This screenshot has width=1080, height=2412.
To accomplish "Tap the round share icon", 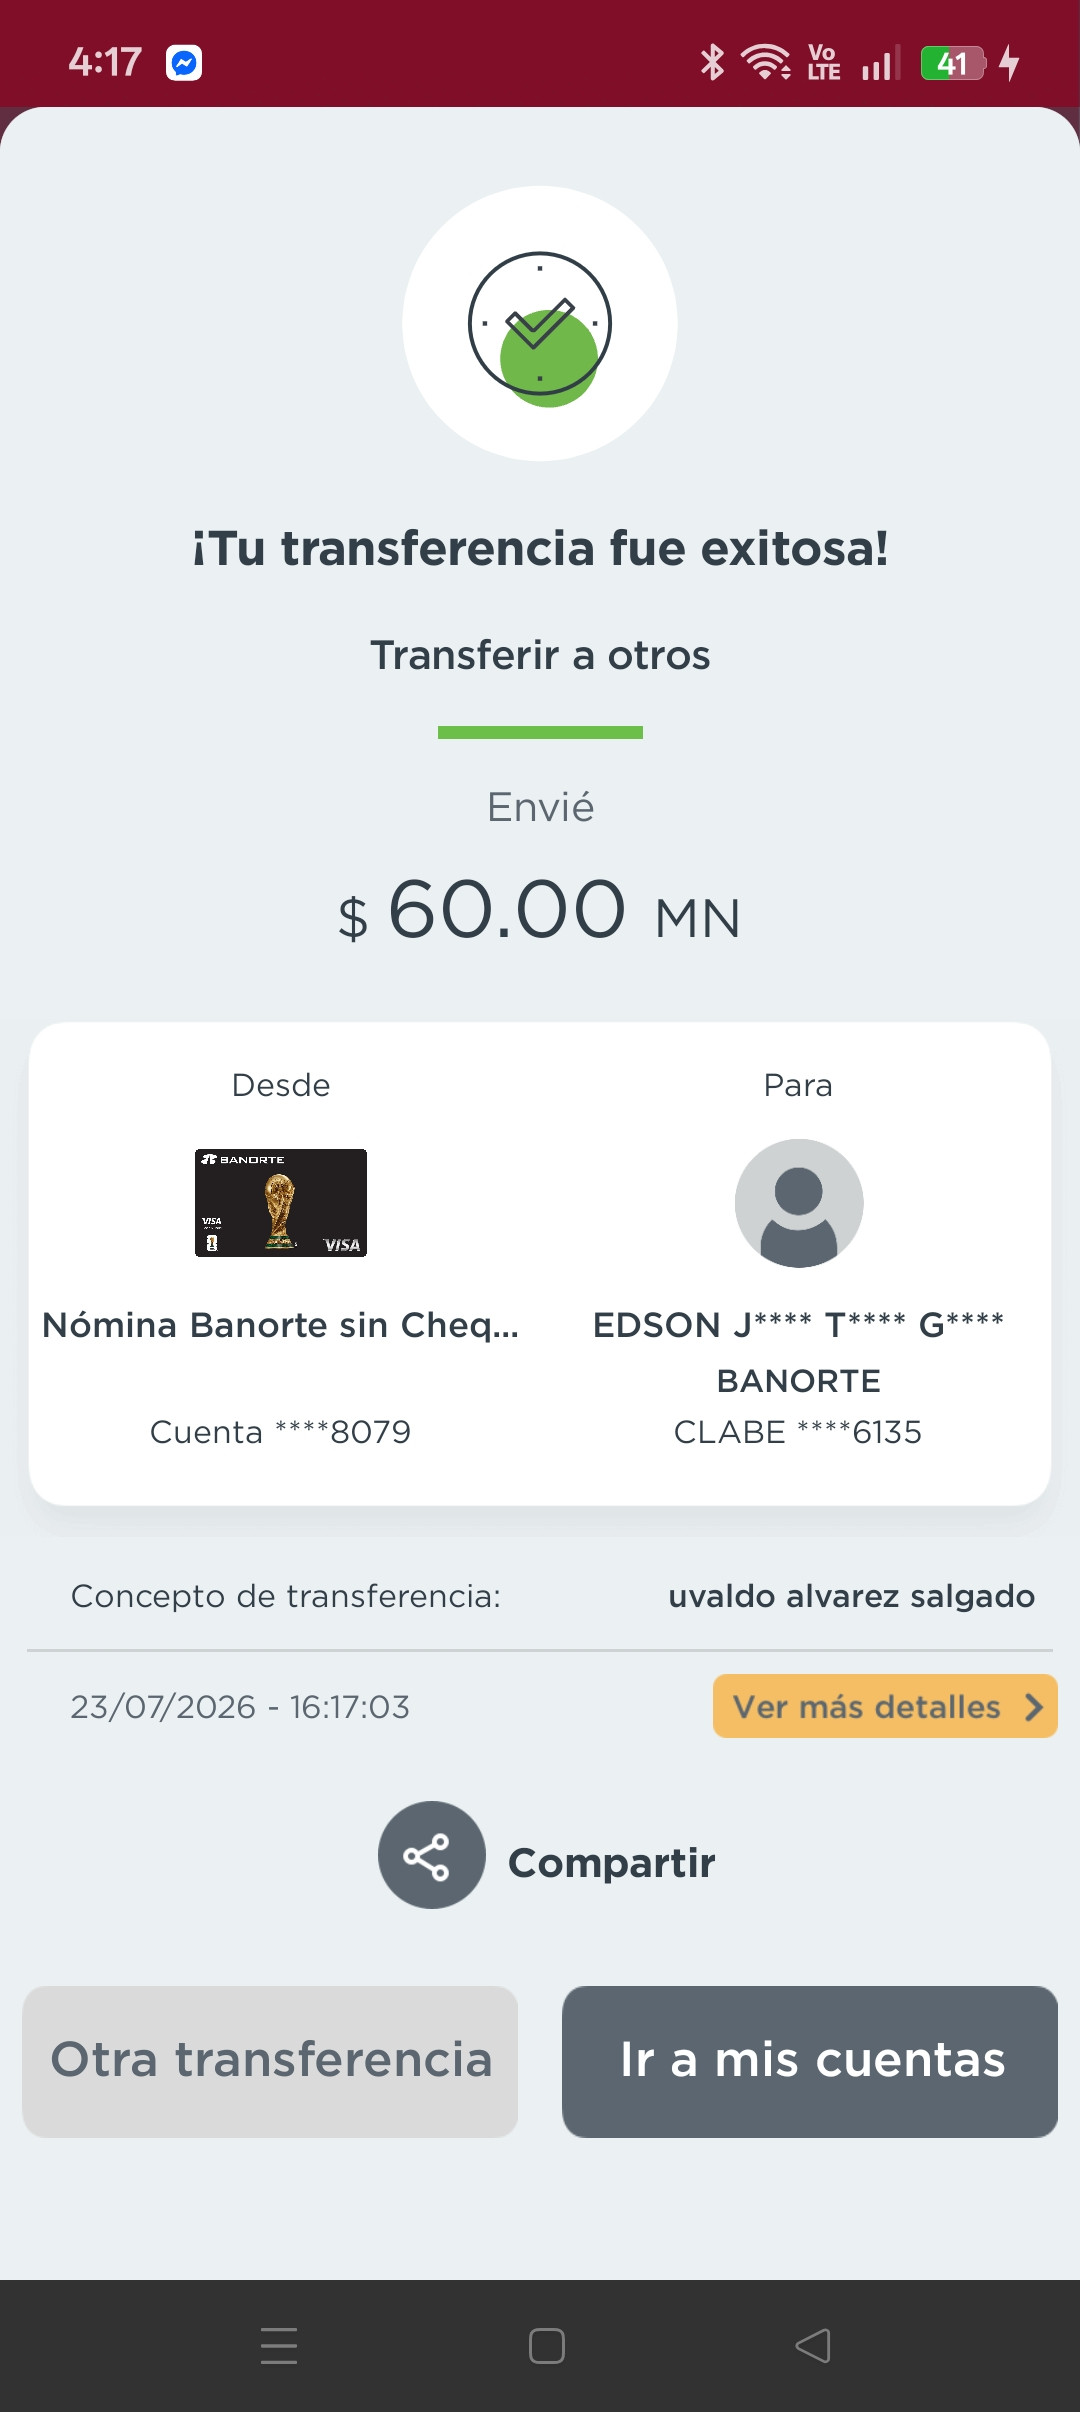I will click(432, 1855).
